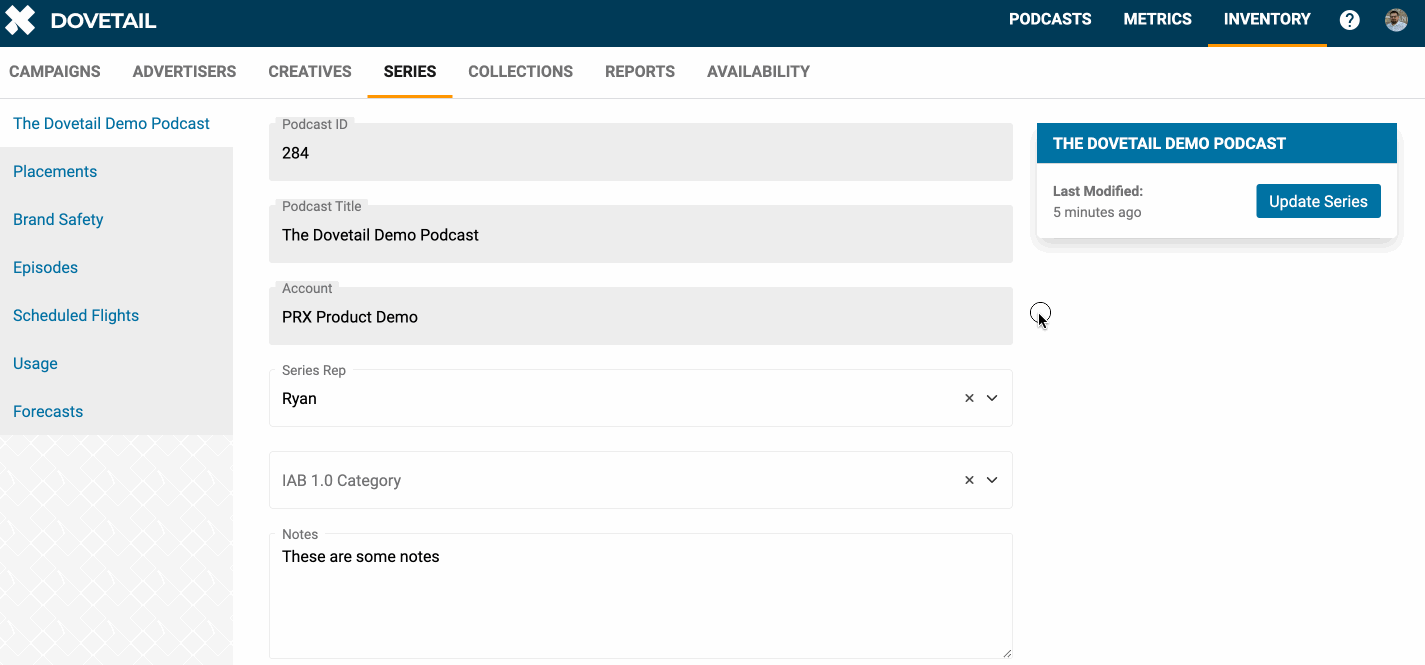1425x665 pixels.
Task: Select the Inventory menu
Action: click(1267, 19)
